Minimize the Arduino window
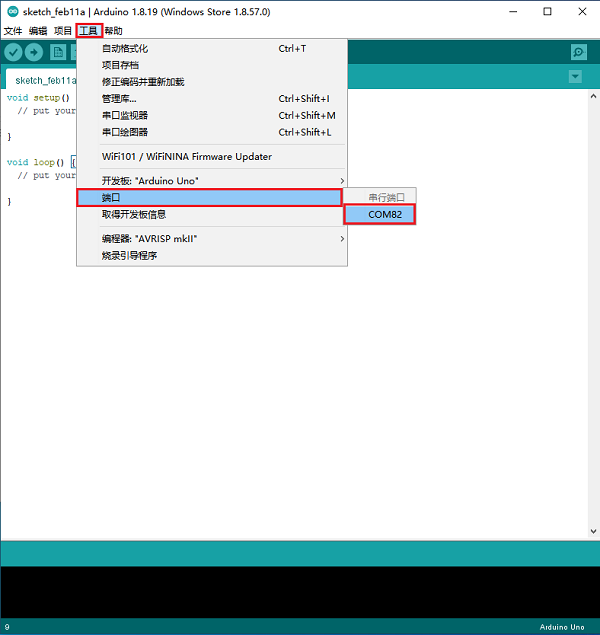The height and width of the screenshot is (635, 600). click(513, 12)
